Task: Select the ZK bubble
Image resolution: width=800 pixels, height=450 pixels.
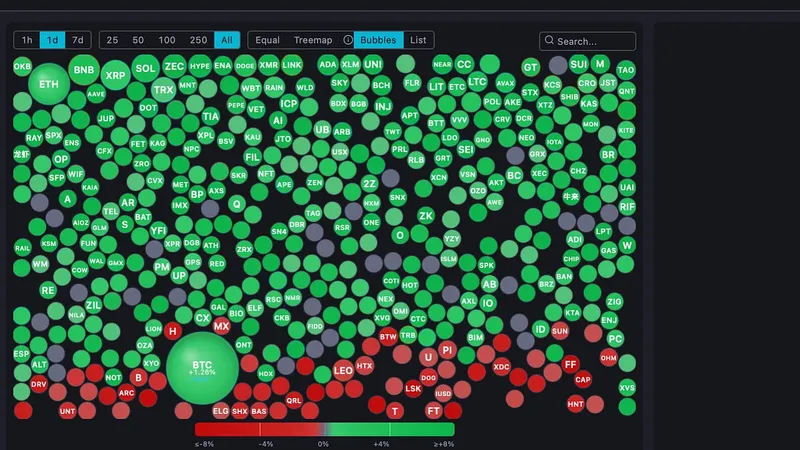Action: coord(426,216)
